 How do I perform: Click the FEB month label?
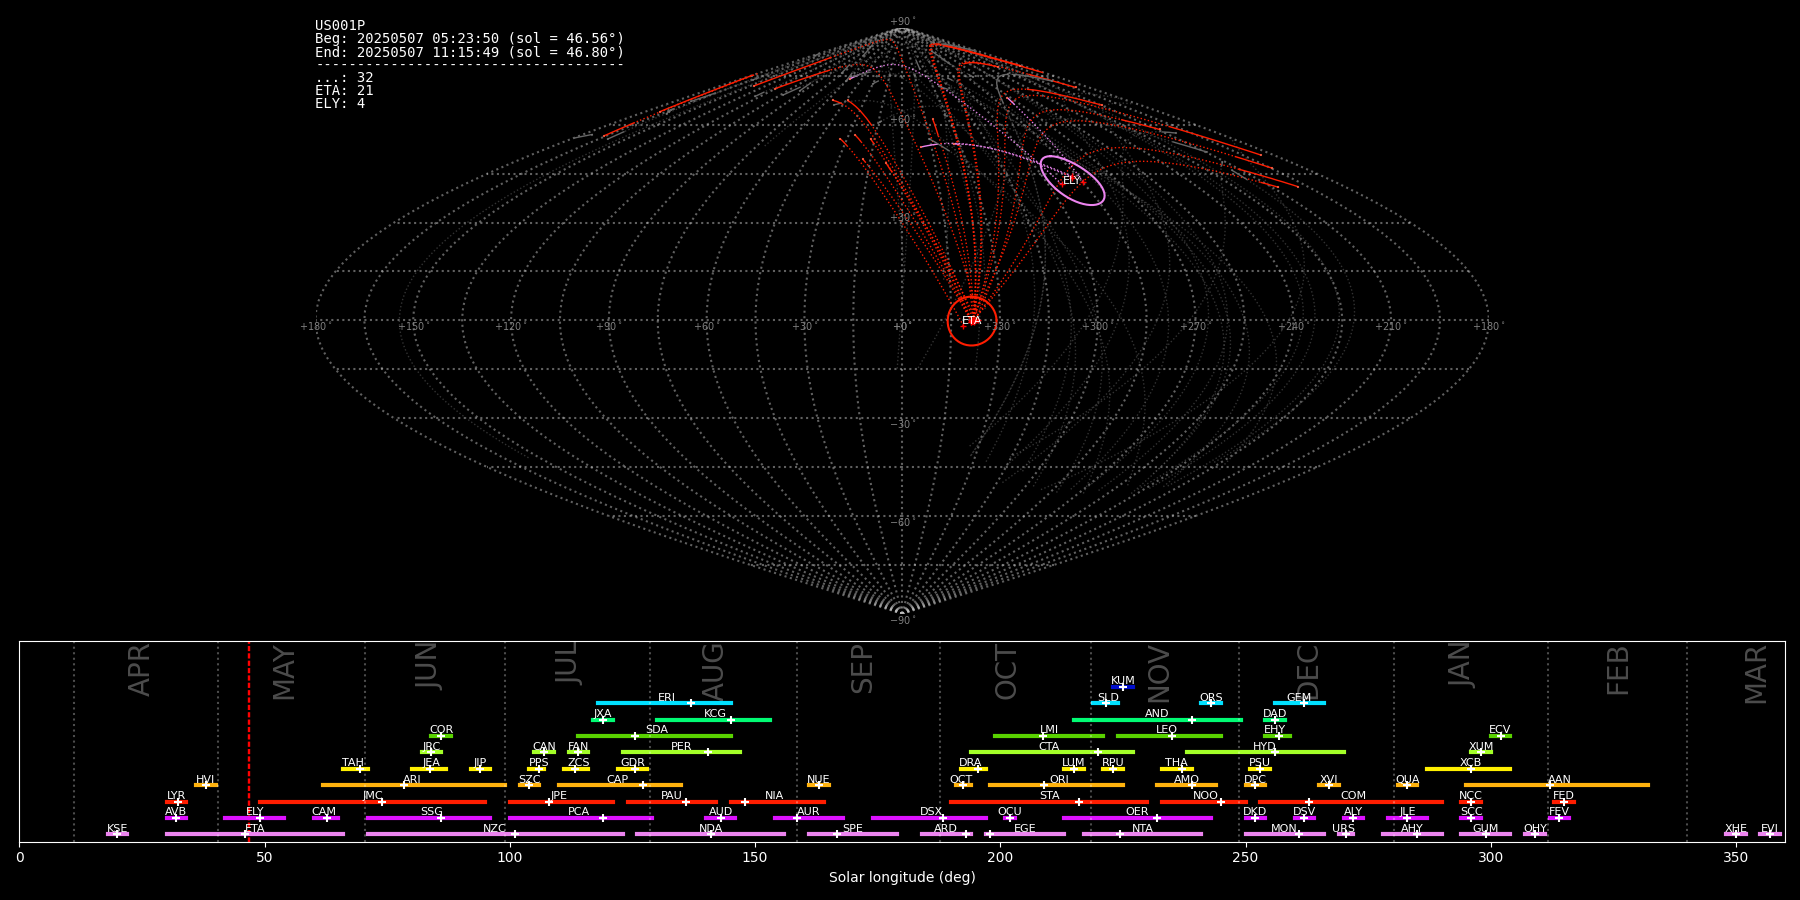coord(1618,671)
